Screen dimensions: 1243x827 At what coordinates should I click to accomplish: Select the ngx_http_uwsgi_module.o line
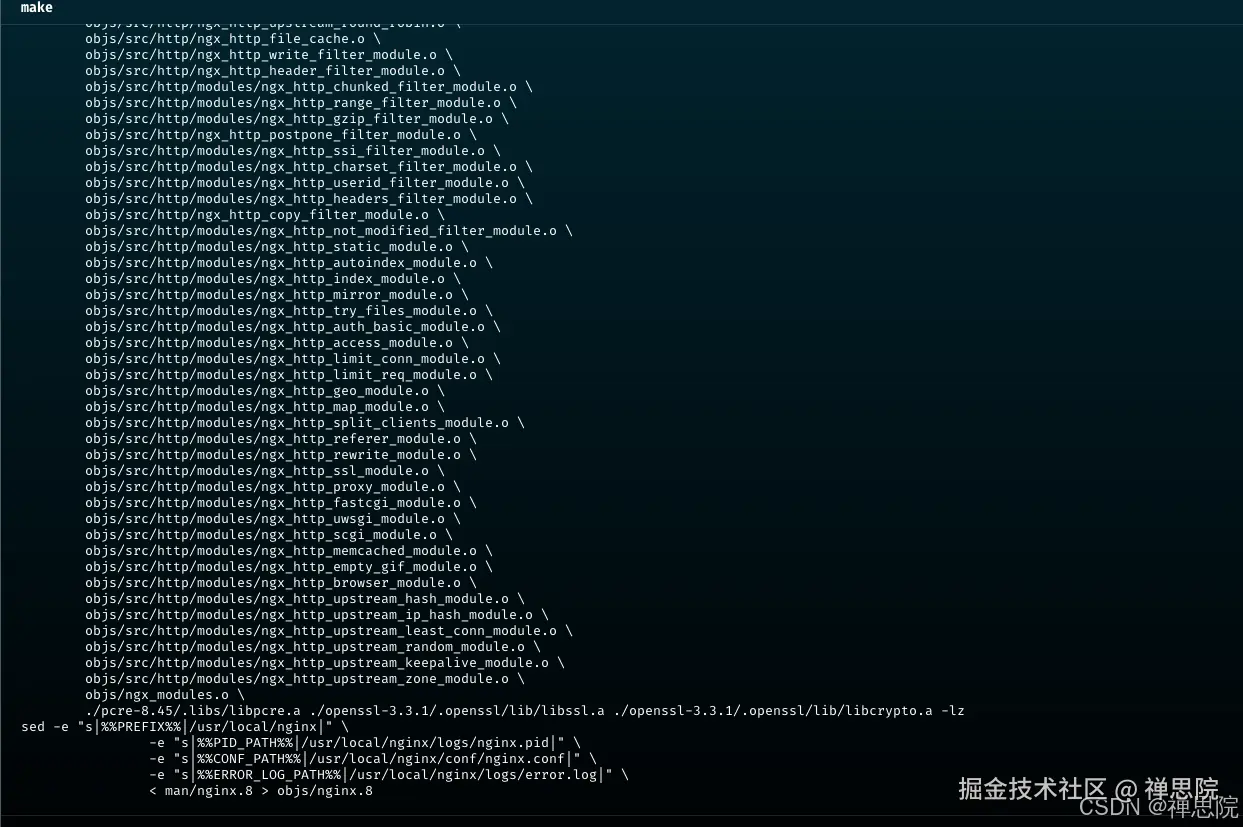(272, 519)
